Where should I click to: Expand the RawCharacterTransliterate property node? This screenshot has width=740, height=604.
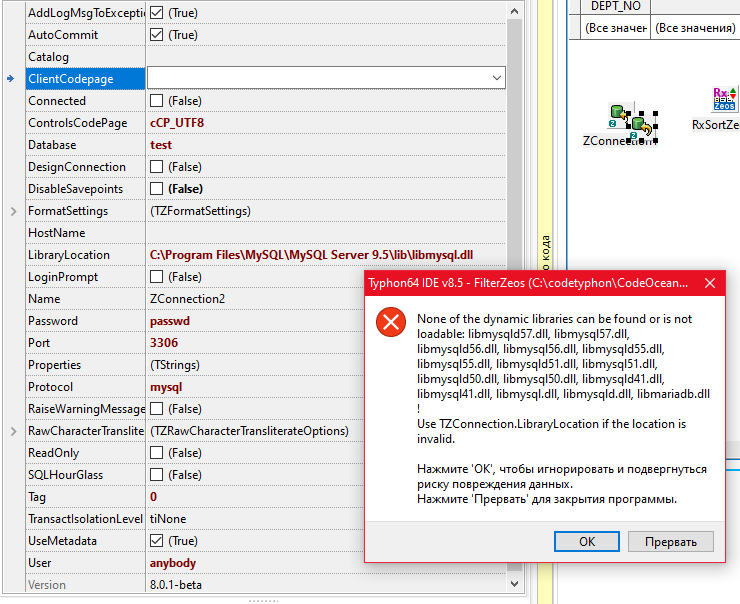point(13,431)
